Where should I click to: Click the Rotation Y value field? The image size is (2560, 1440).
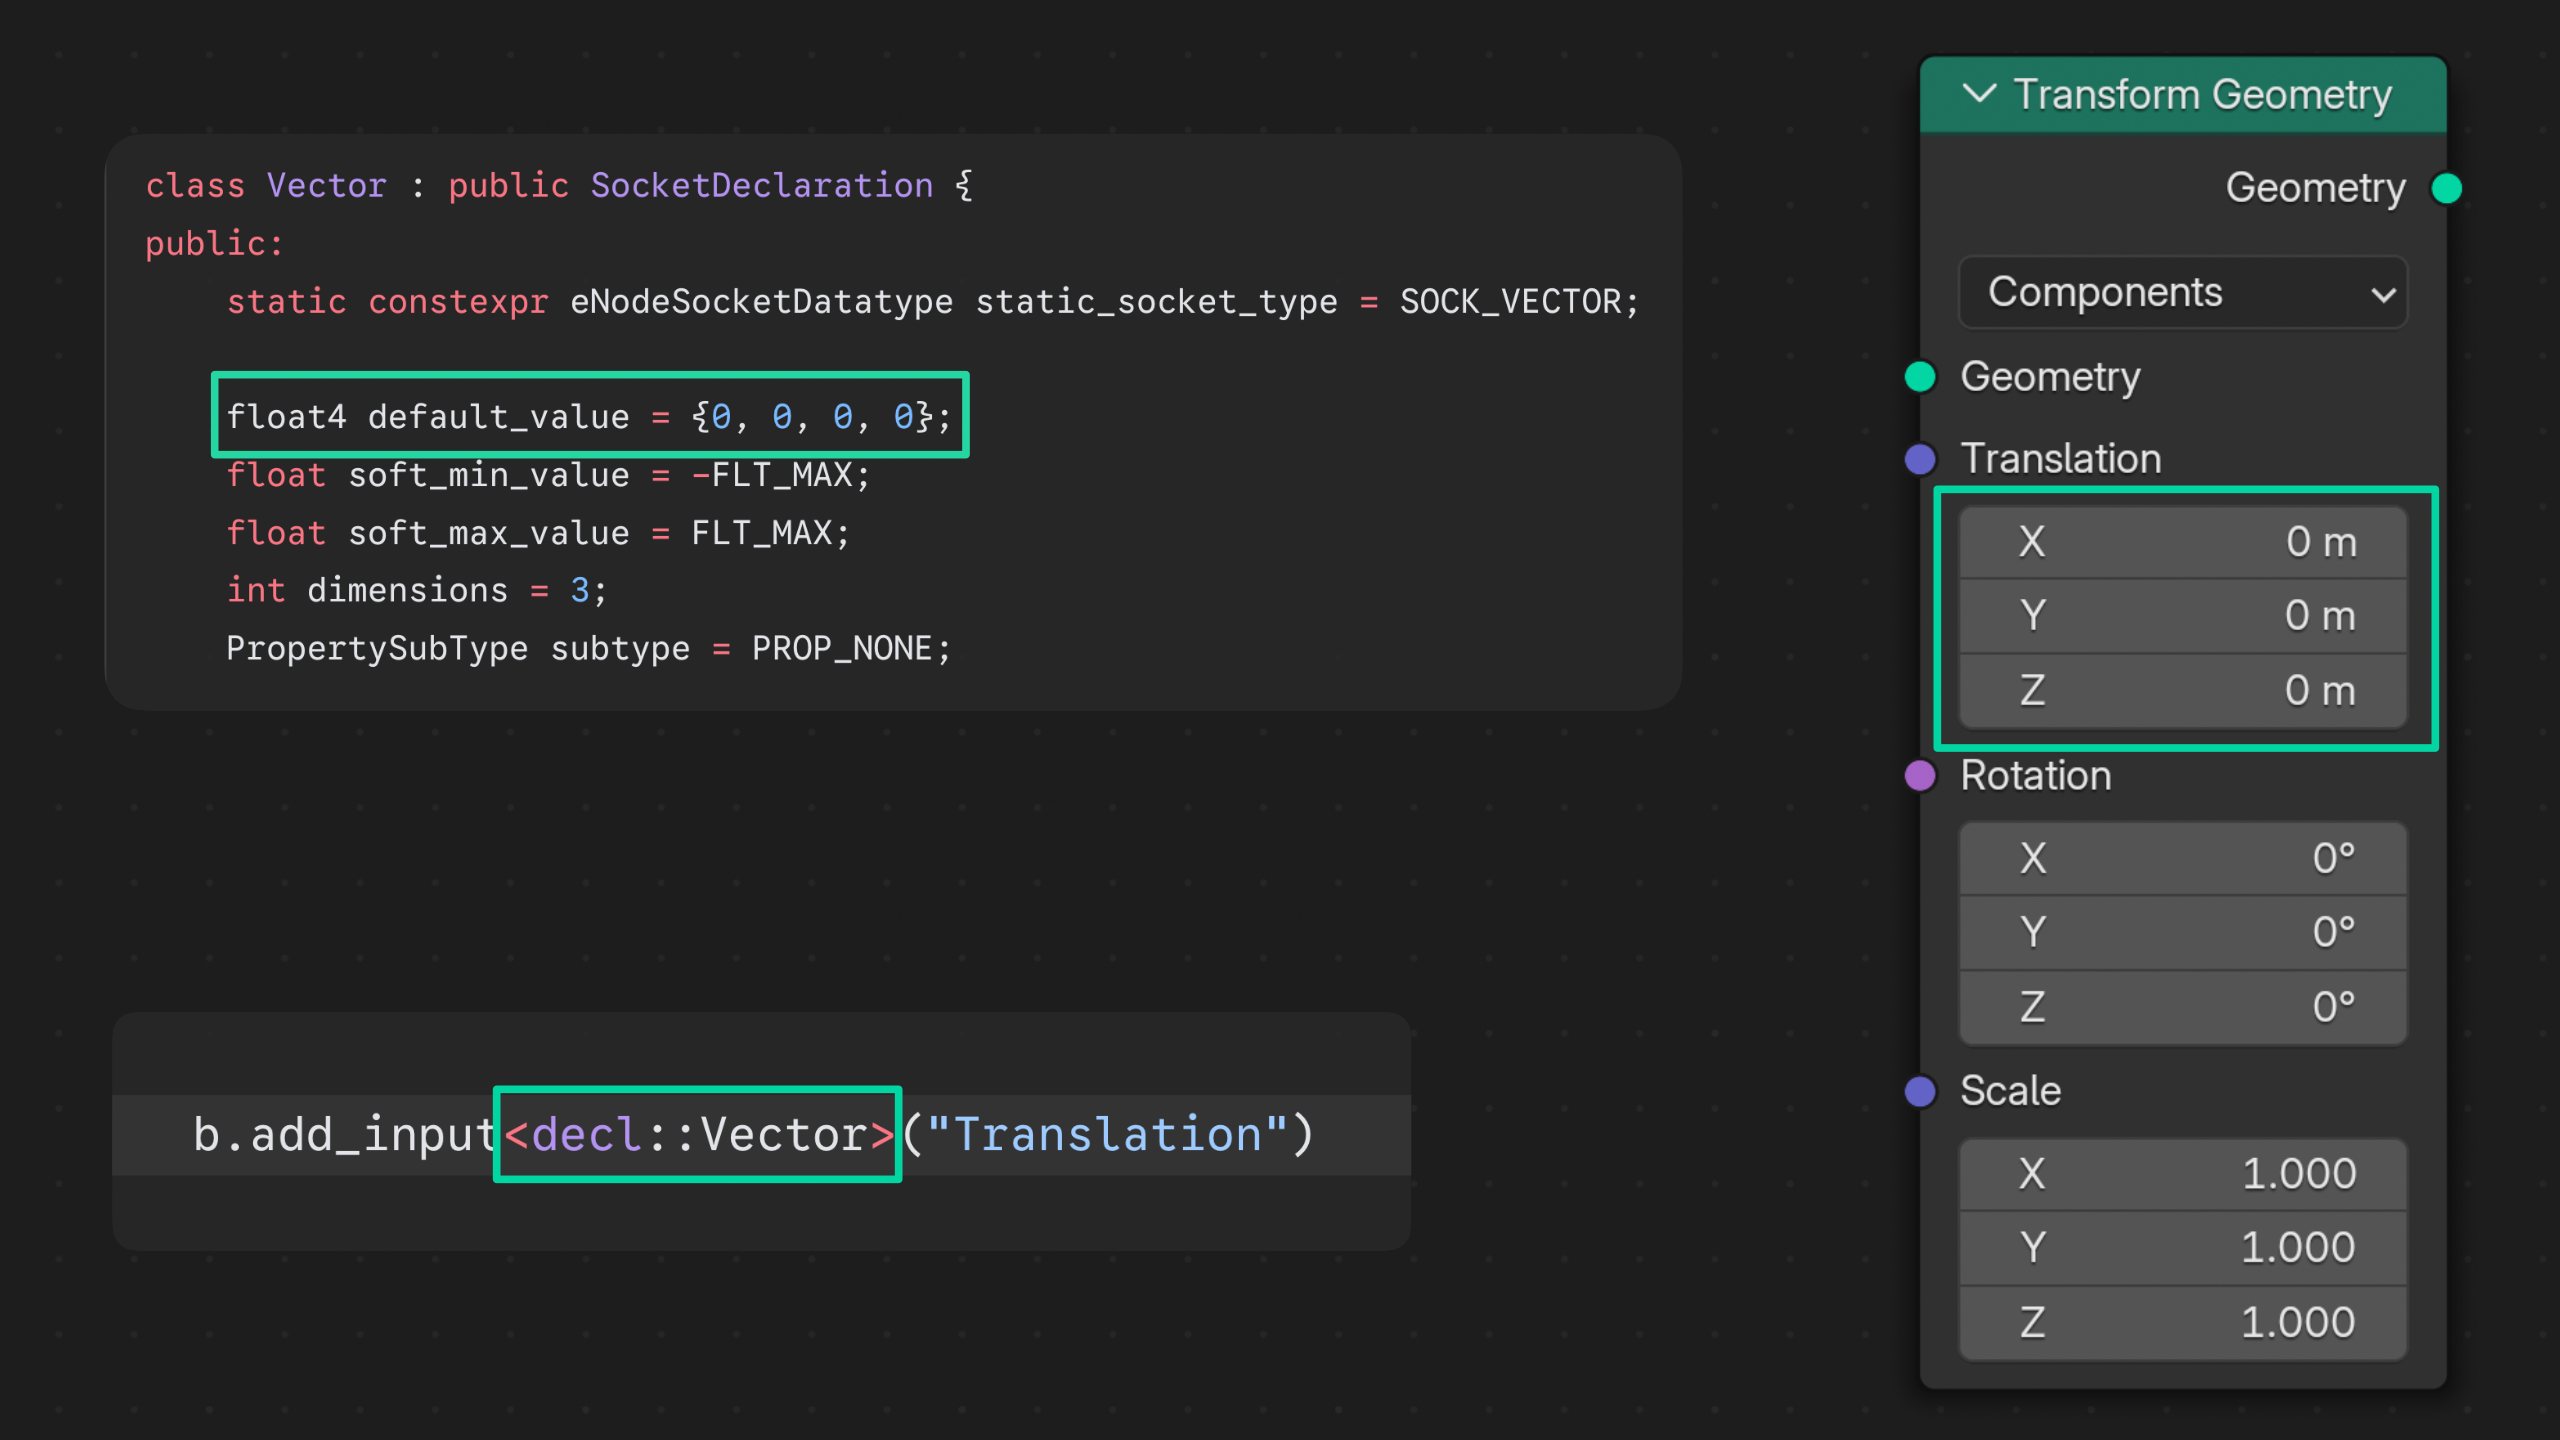click(2182, 932)
